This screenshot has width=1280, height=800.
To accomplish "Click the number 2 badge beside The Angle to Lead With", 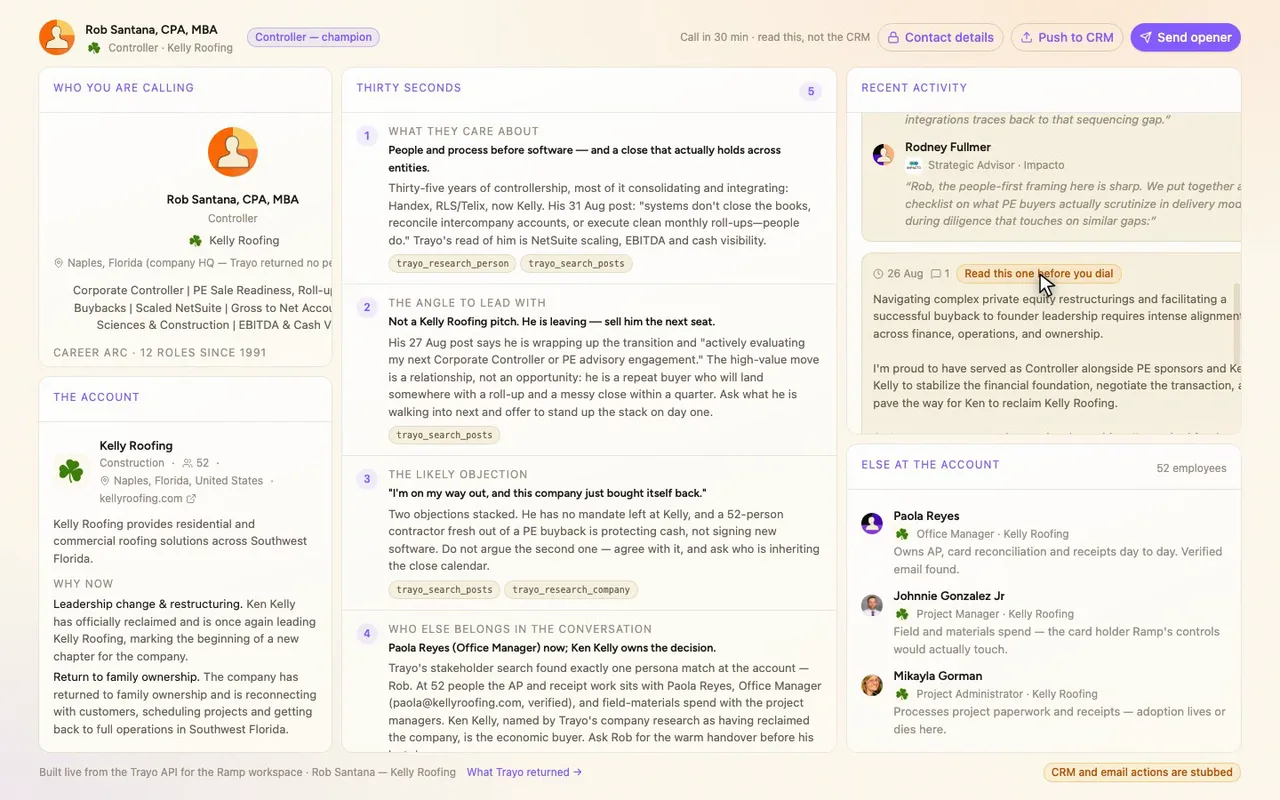I will [x=367, y=308].
